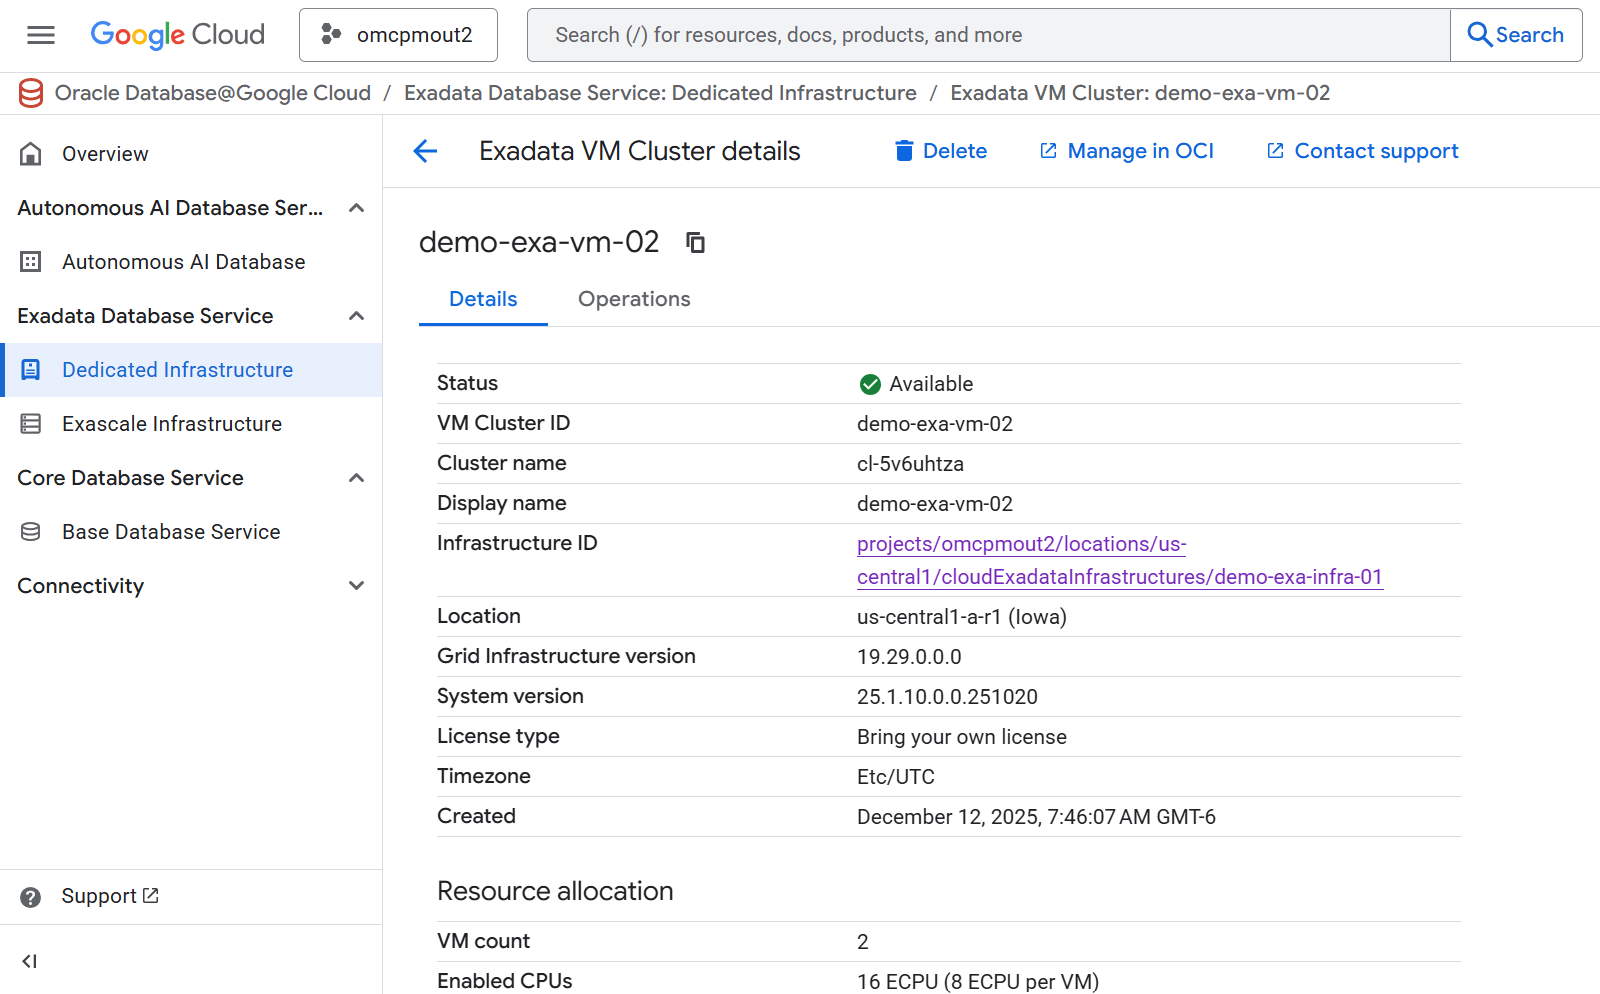Open the Overview page
1600x994 pixels.
pyautogui.click(x=104, y=153)
